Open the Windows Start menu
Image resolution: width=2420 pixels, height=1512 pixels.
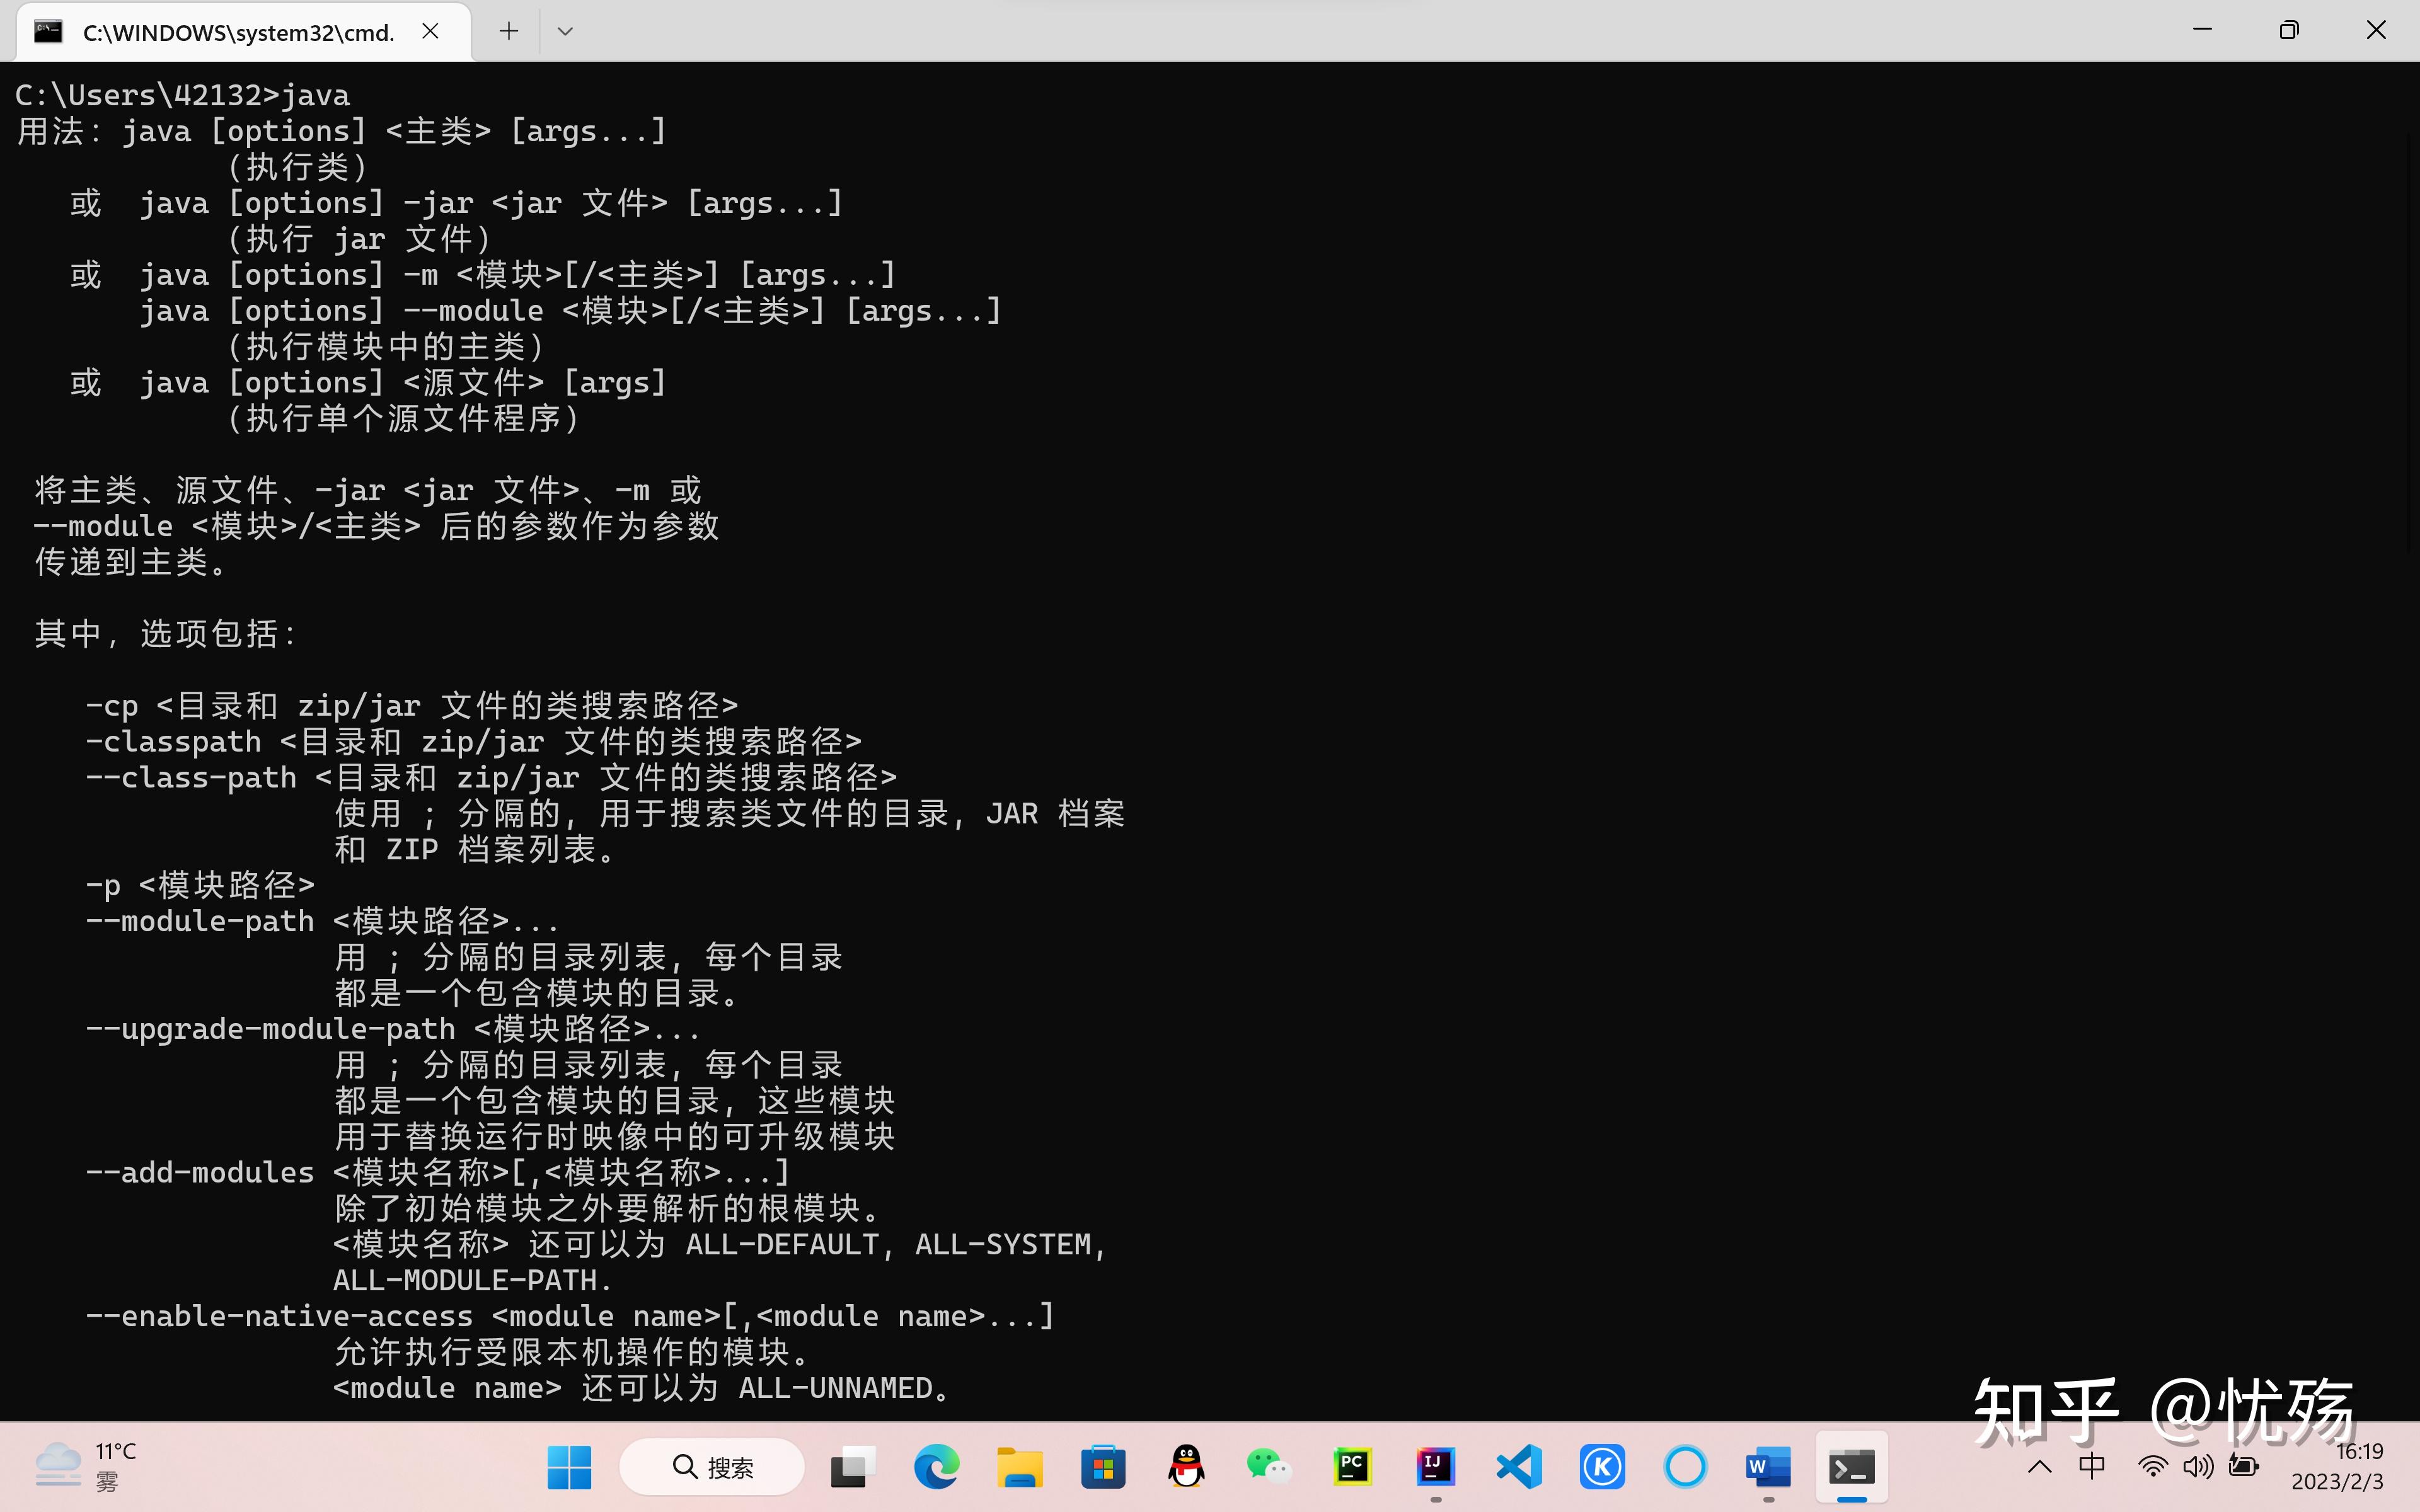click(569, 1467)
